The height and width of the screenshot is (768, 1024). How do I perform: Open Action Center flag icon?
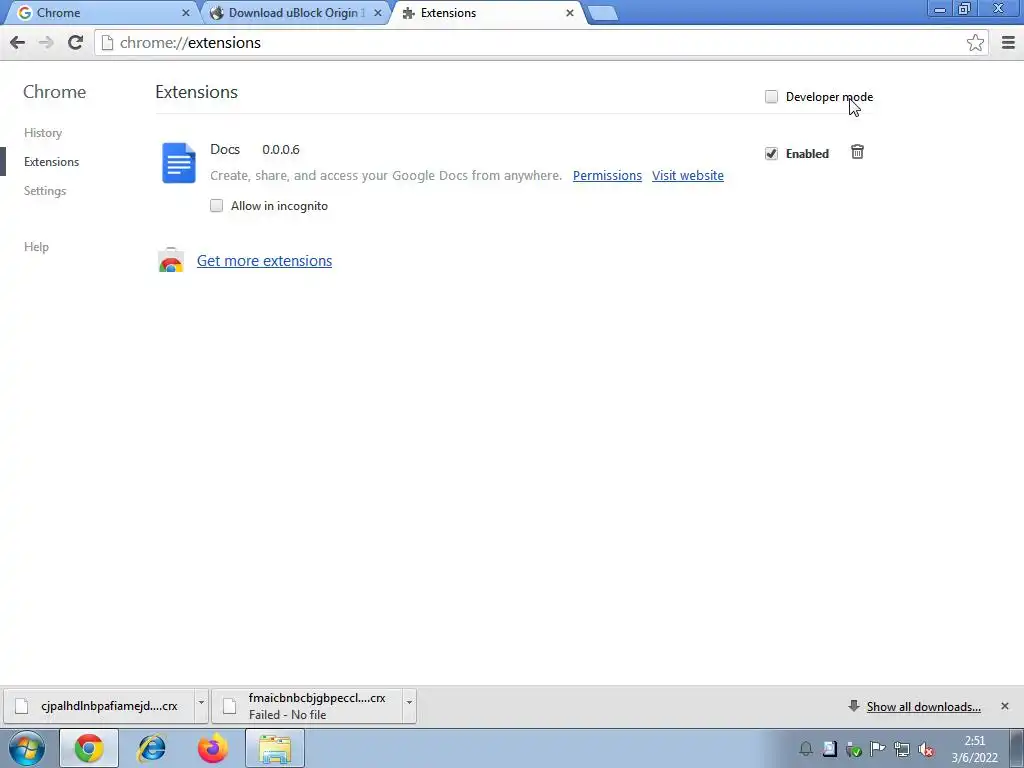pos(878,749)
